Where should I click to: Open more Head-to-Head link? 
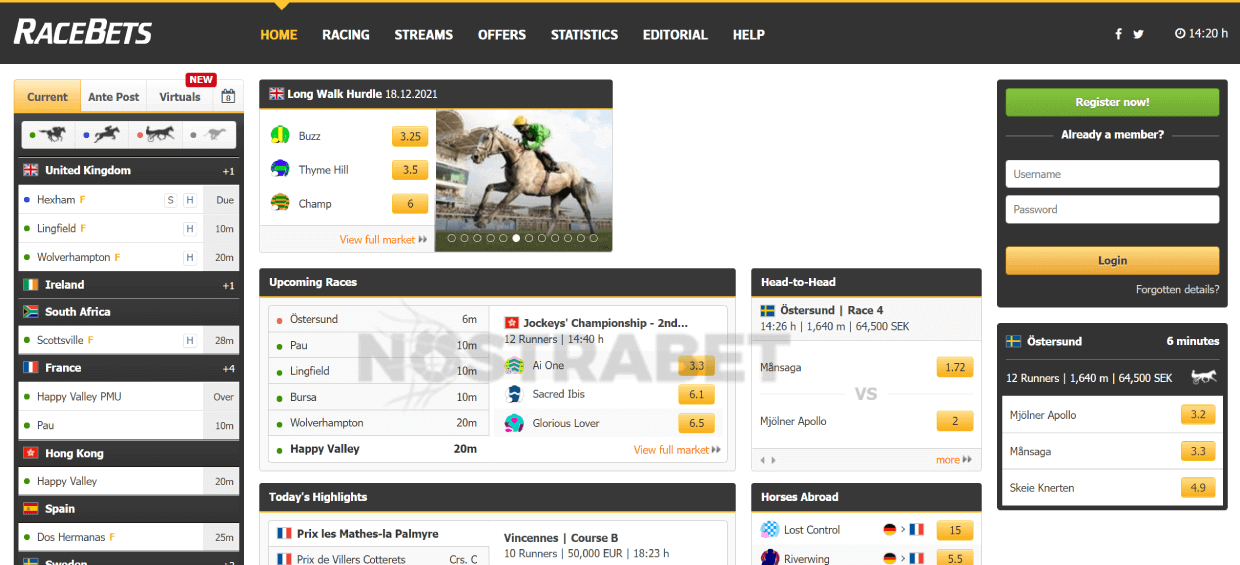[953, 460]
